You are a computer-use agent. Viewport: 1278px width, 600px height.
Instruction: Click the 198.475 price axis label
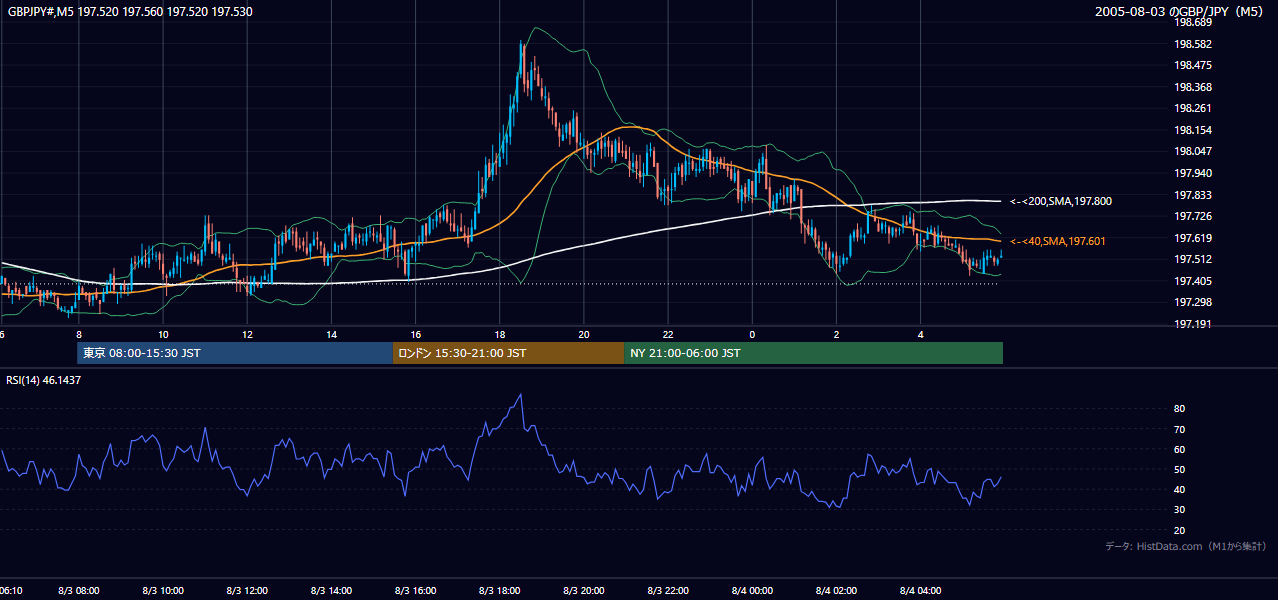1194,66
